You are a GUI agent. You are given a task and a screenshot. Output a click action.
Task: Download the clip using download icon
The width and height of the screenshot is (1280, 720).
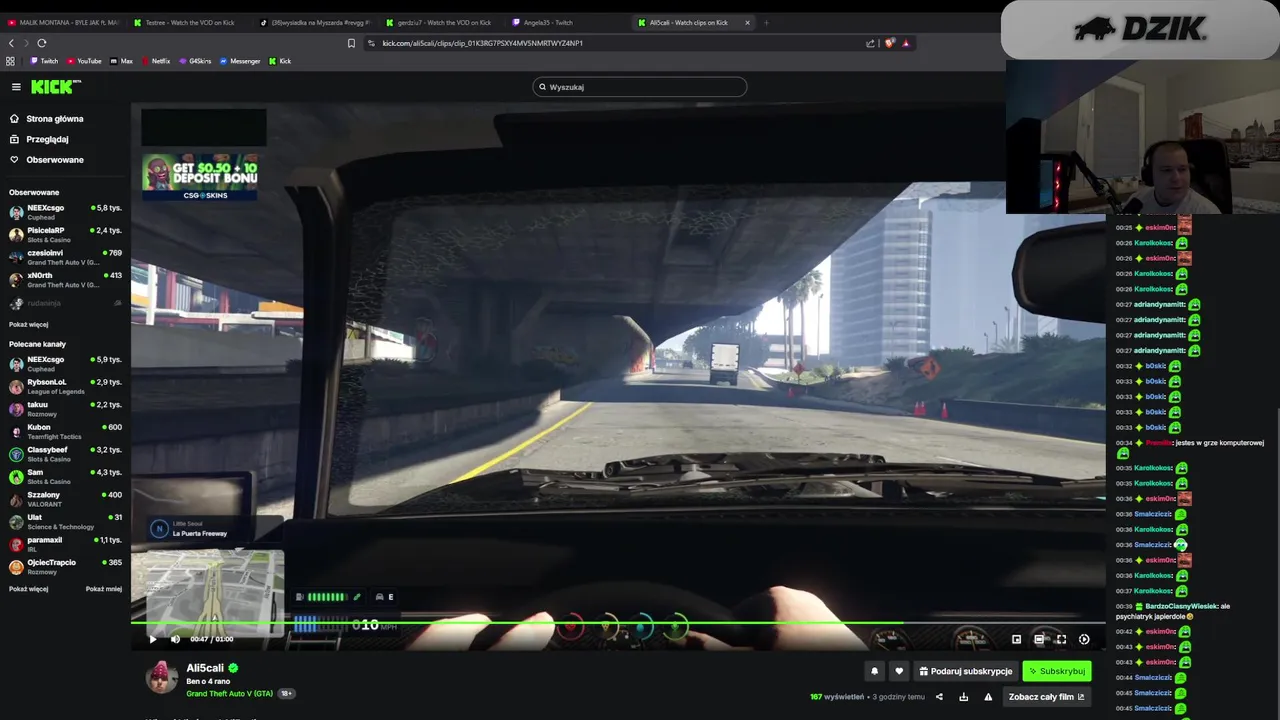coord(964,697)
